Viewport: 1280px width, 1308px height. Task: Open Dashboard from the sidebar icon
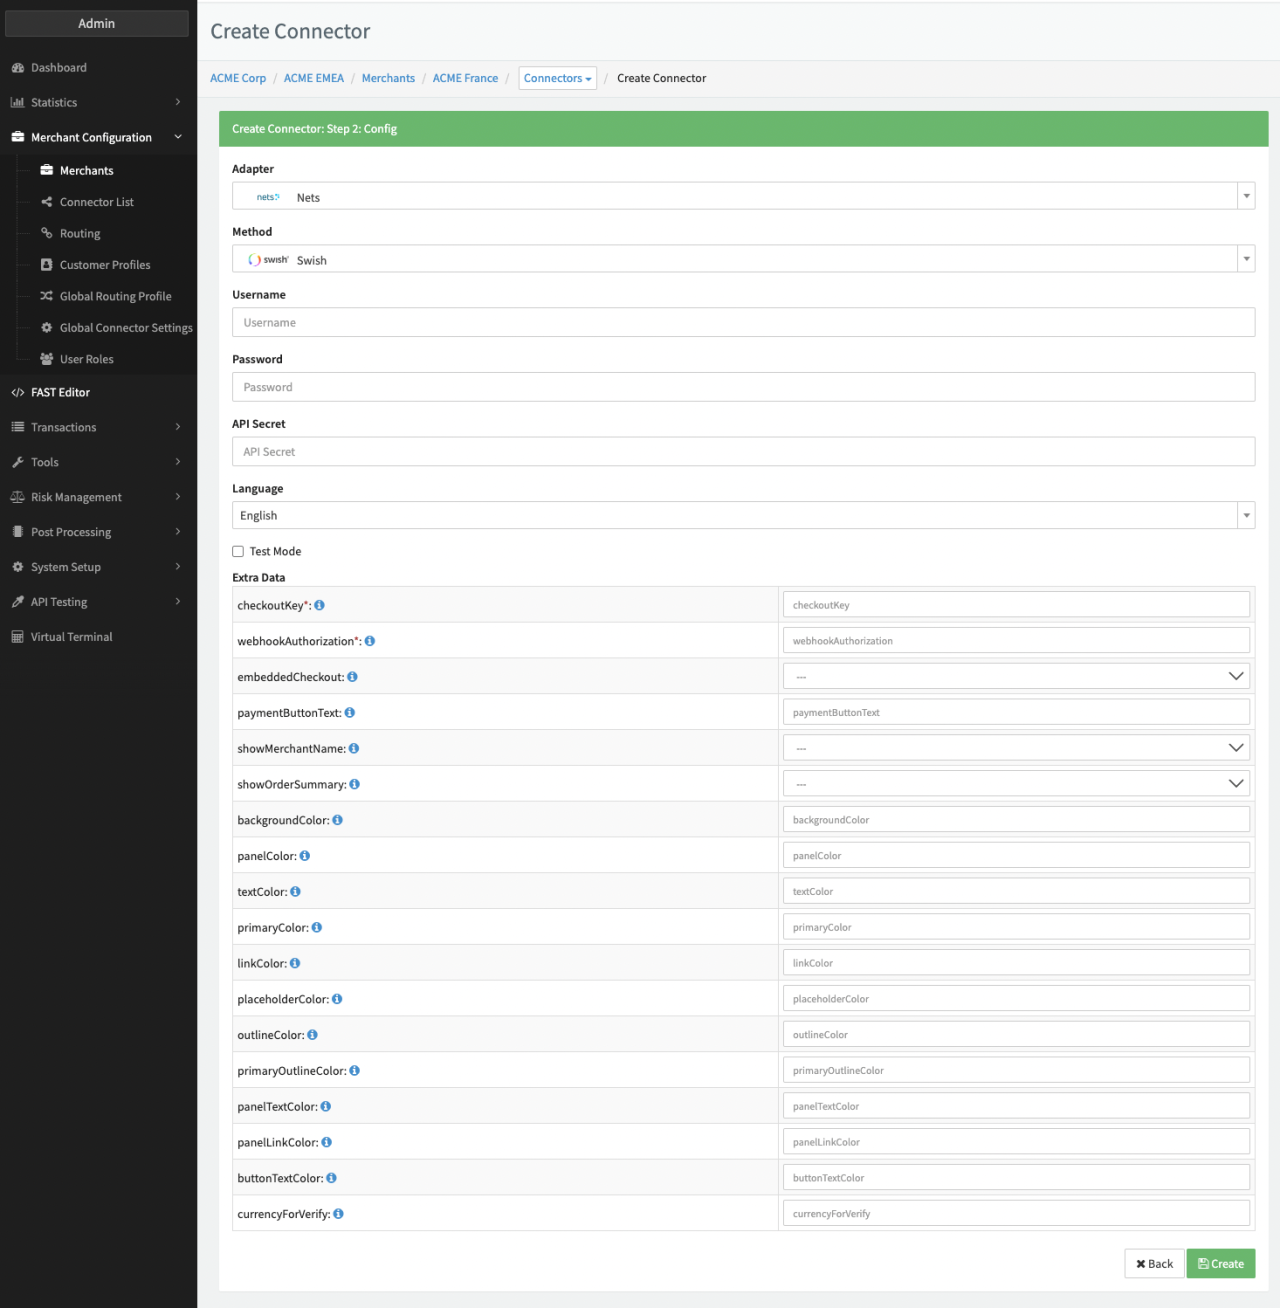point(18,68)
